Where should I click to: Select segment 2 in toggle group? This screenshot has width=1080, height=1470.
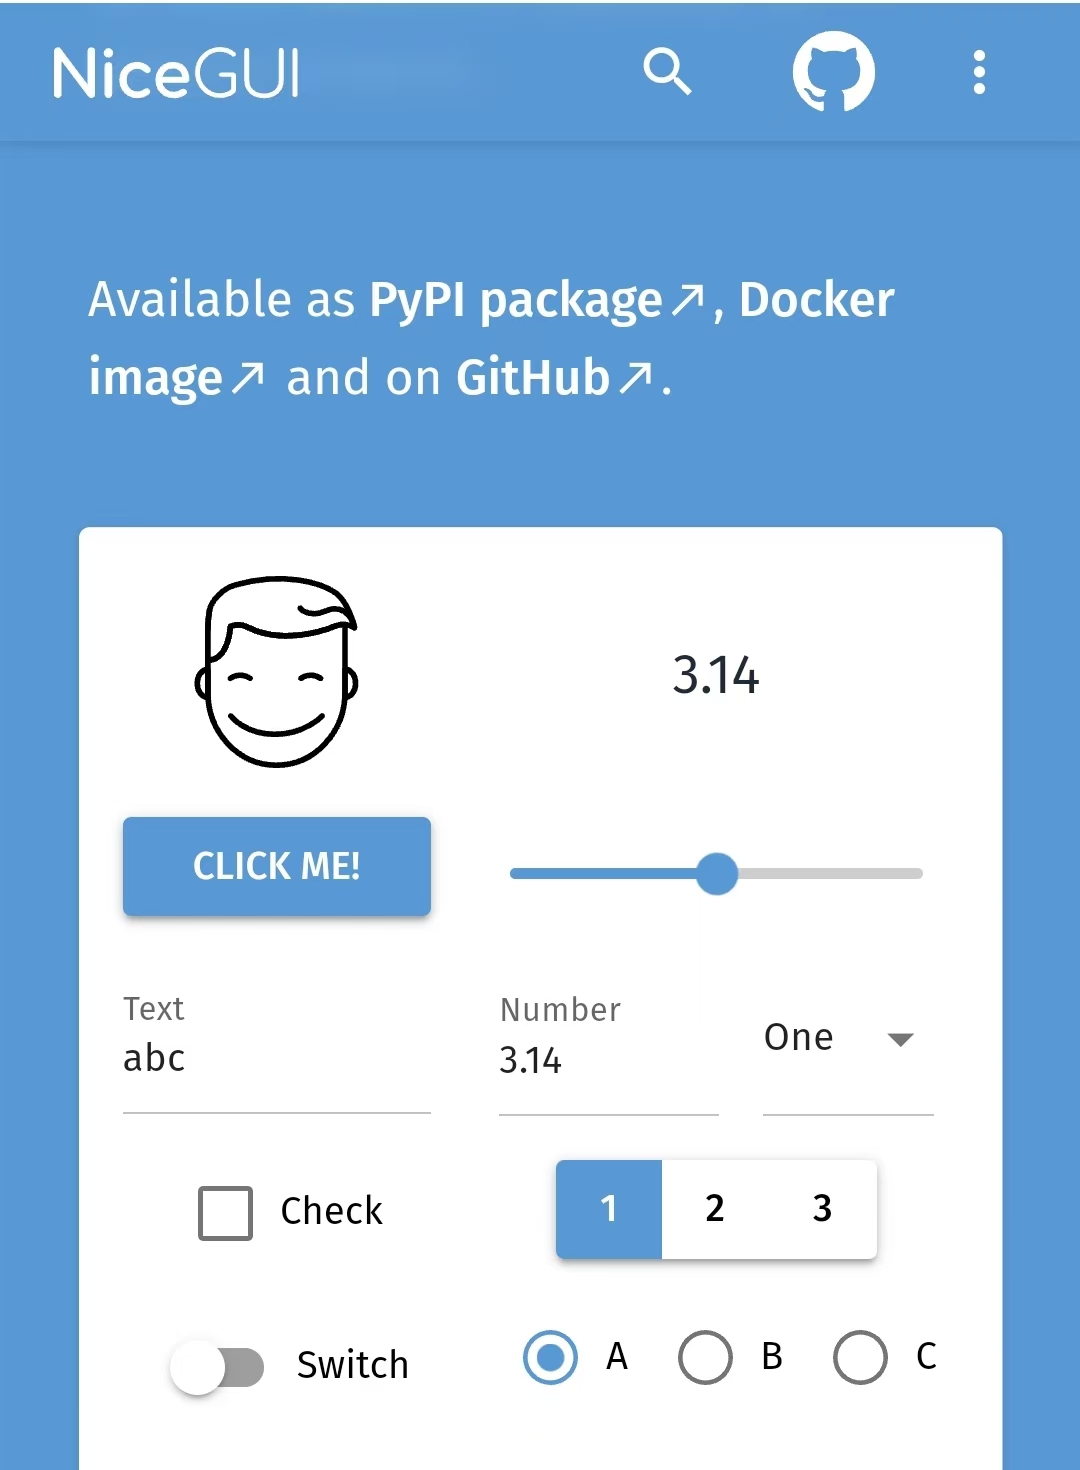[715, 1209]
